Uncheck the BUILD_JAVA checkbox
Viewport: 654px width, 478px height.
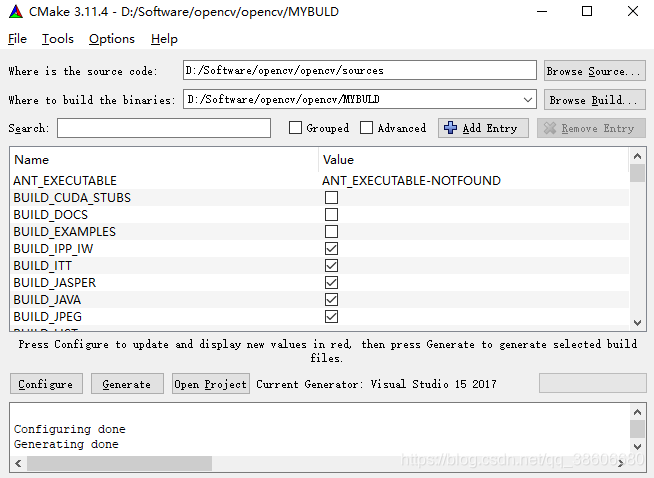(x=331, y=299)
